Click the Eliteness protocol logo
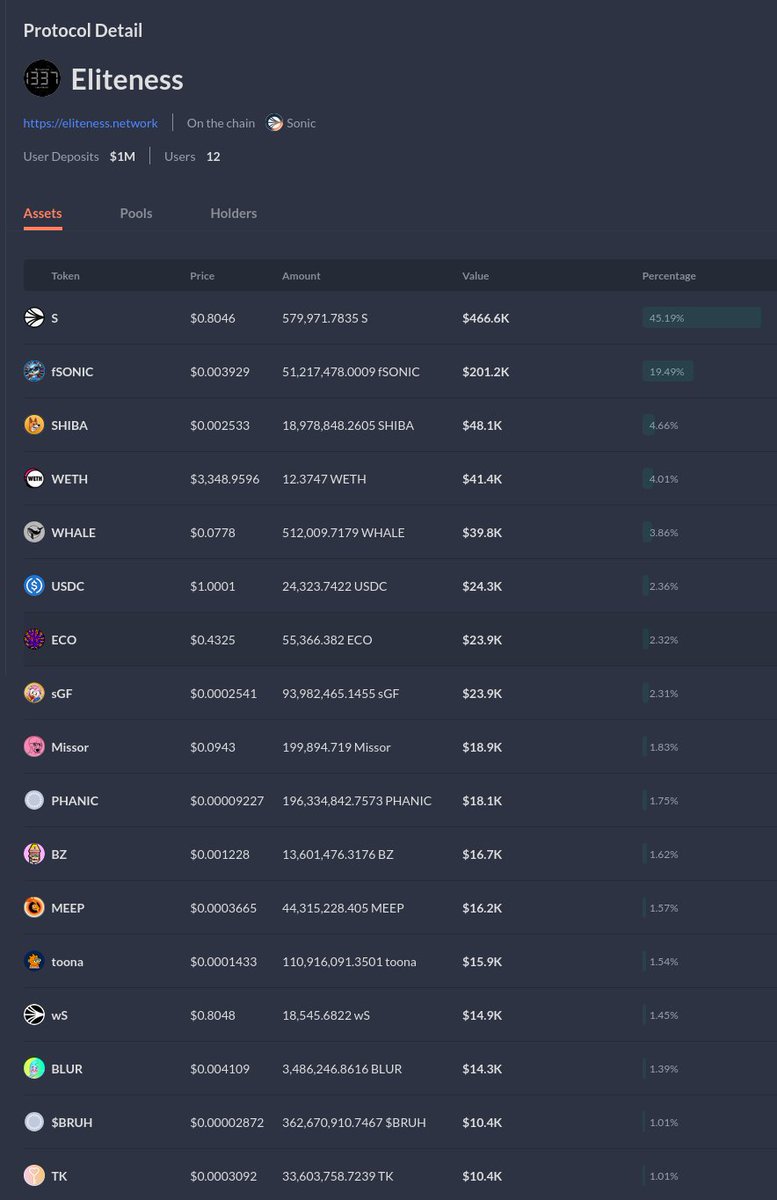 [x=42, y=79]
